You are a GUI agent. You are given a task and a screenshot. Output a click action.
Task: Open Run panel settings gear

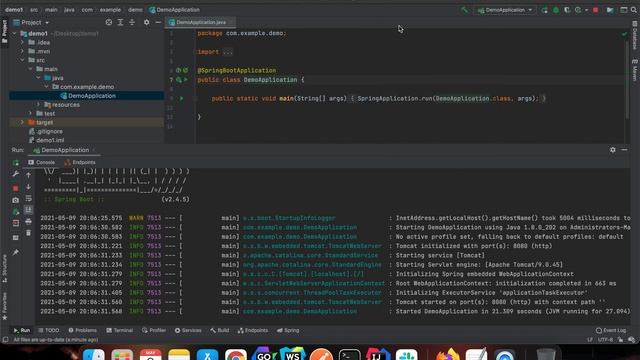613,150
